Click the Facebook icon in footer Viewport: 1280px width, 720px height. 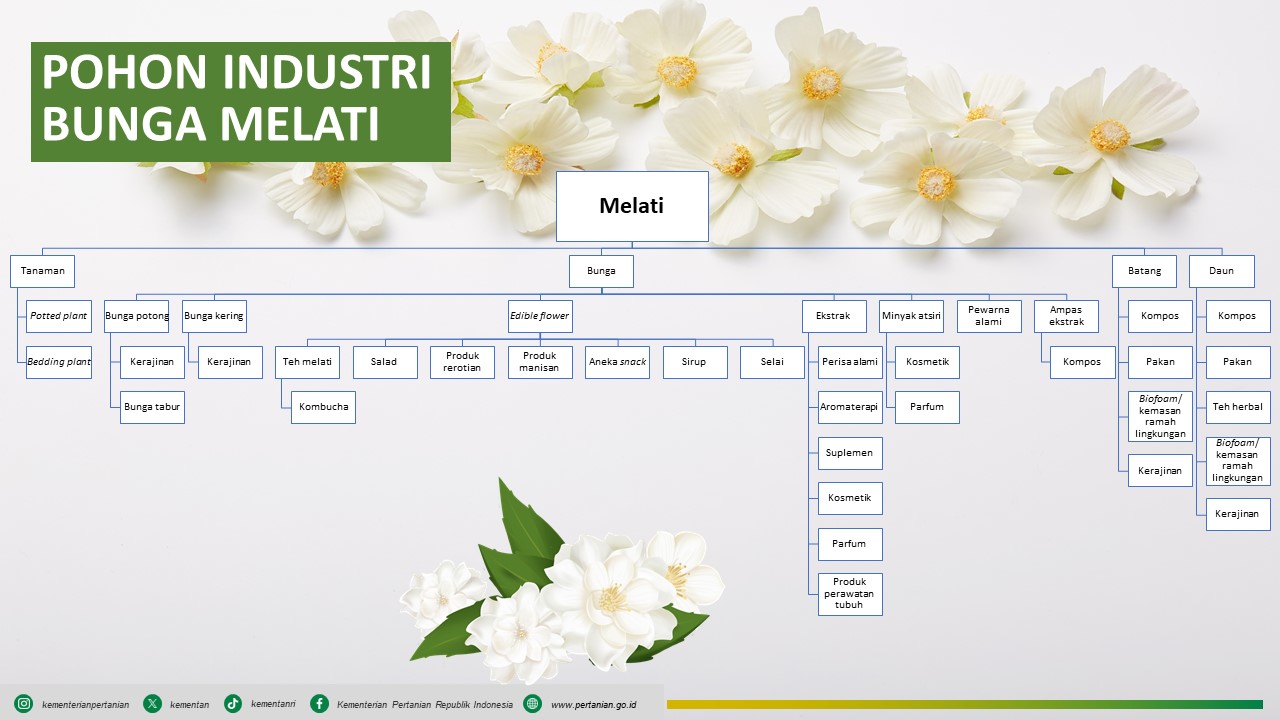319,704
